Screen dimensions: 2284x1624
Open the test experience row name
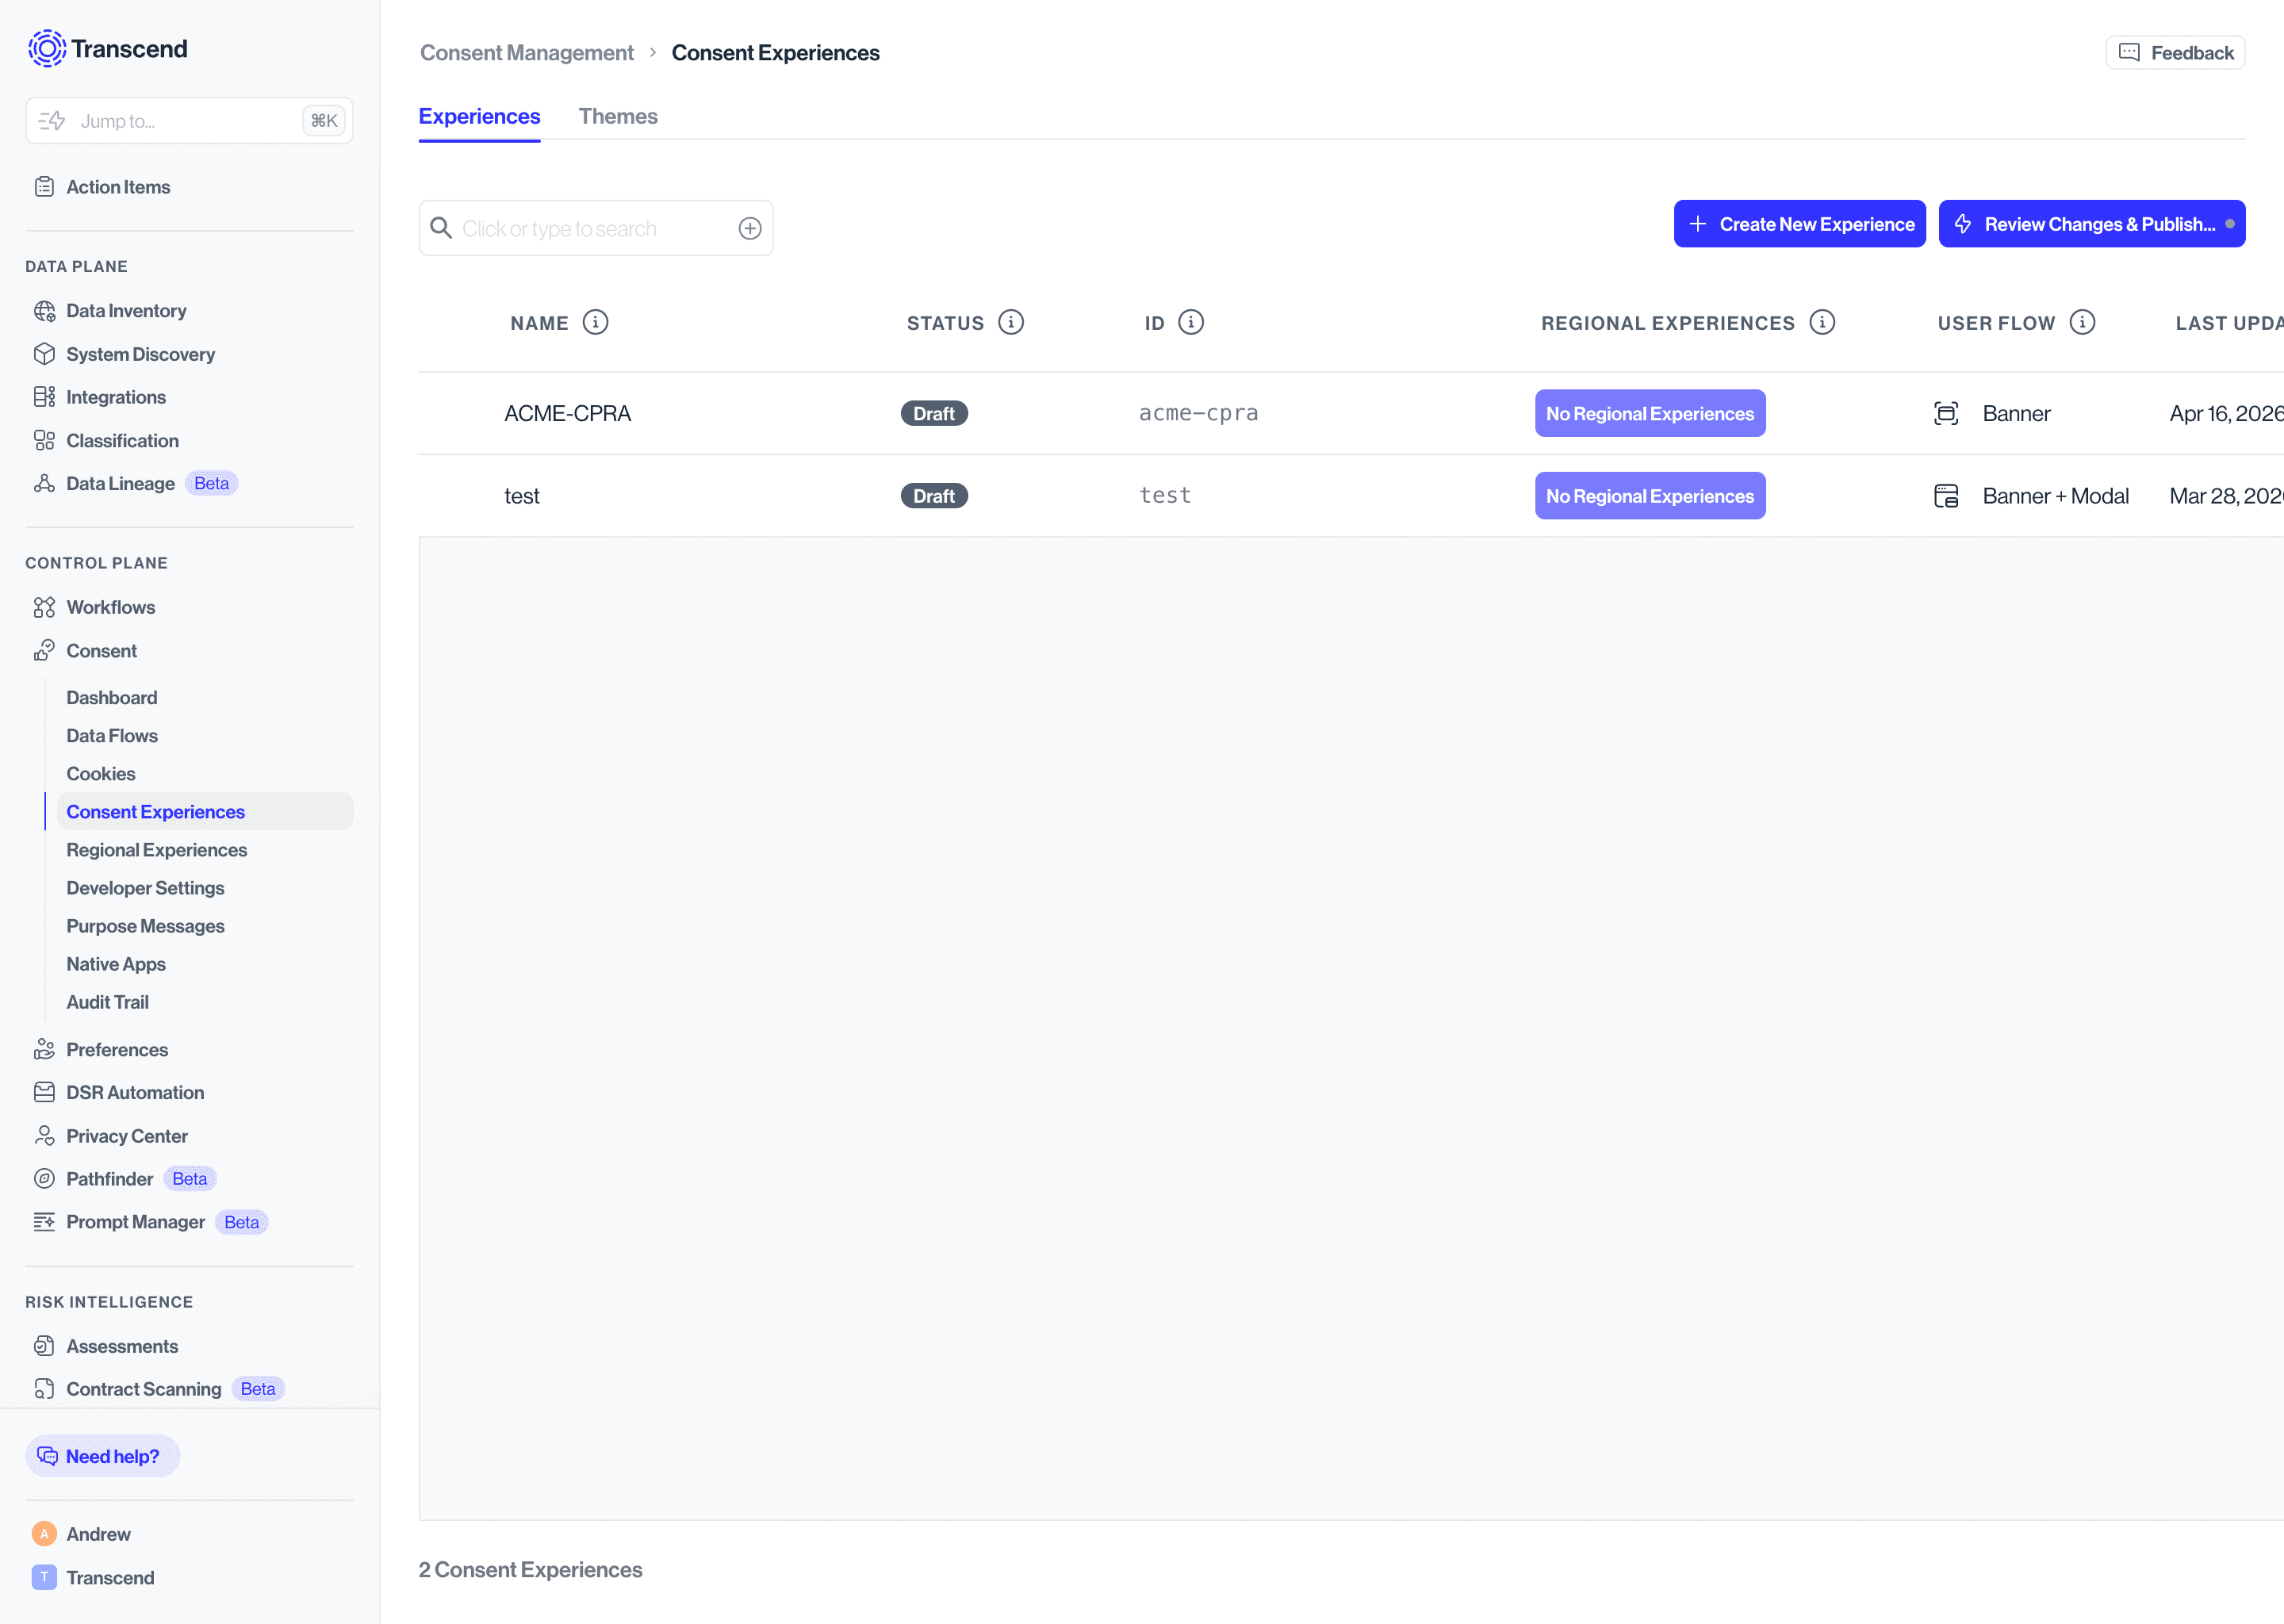pyautogui.click(x=521, y=496)
